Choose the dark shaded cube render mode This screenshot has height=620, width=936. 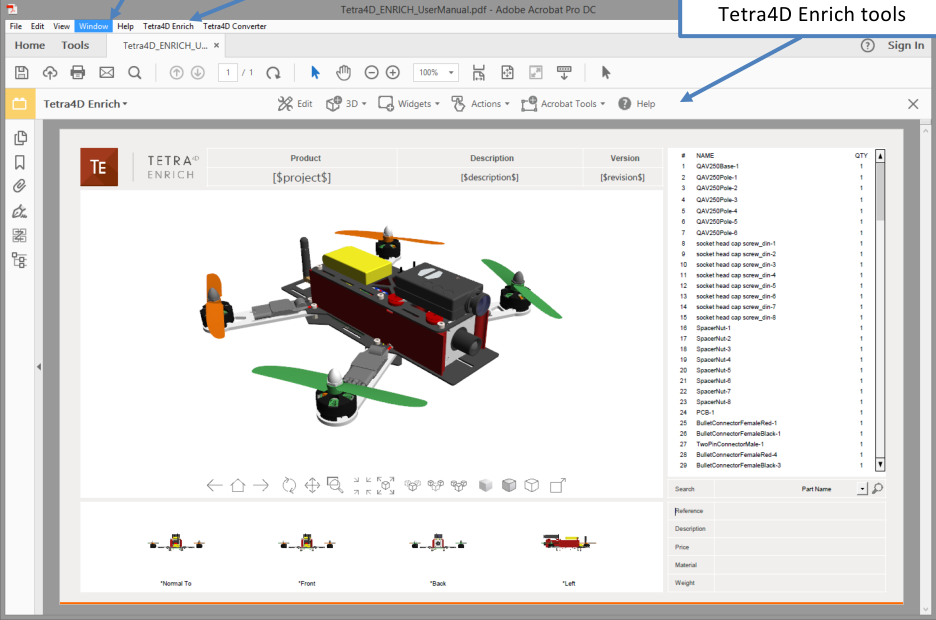tap(509, 485)
